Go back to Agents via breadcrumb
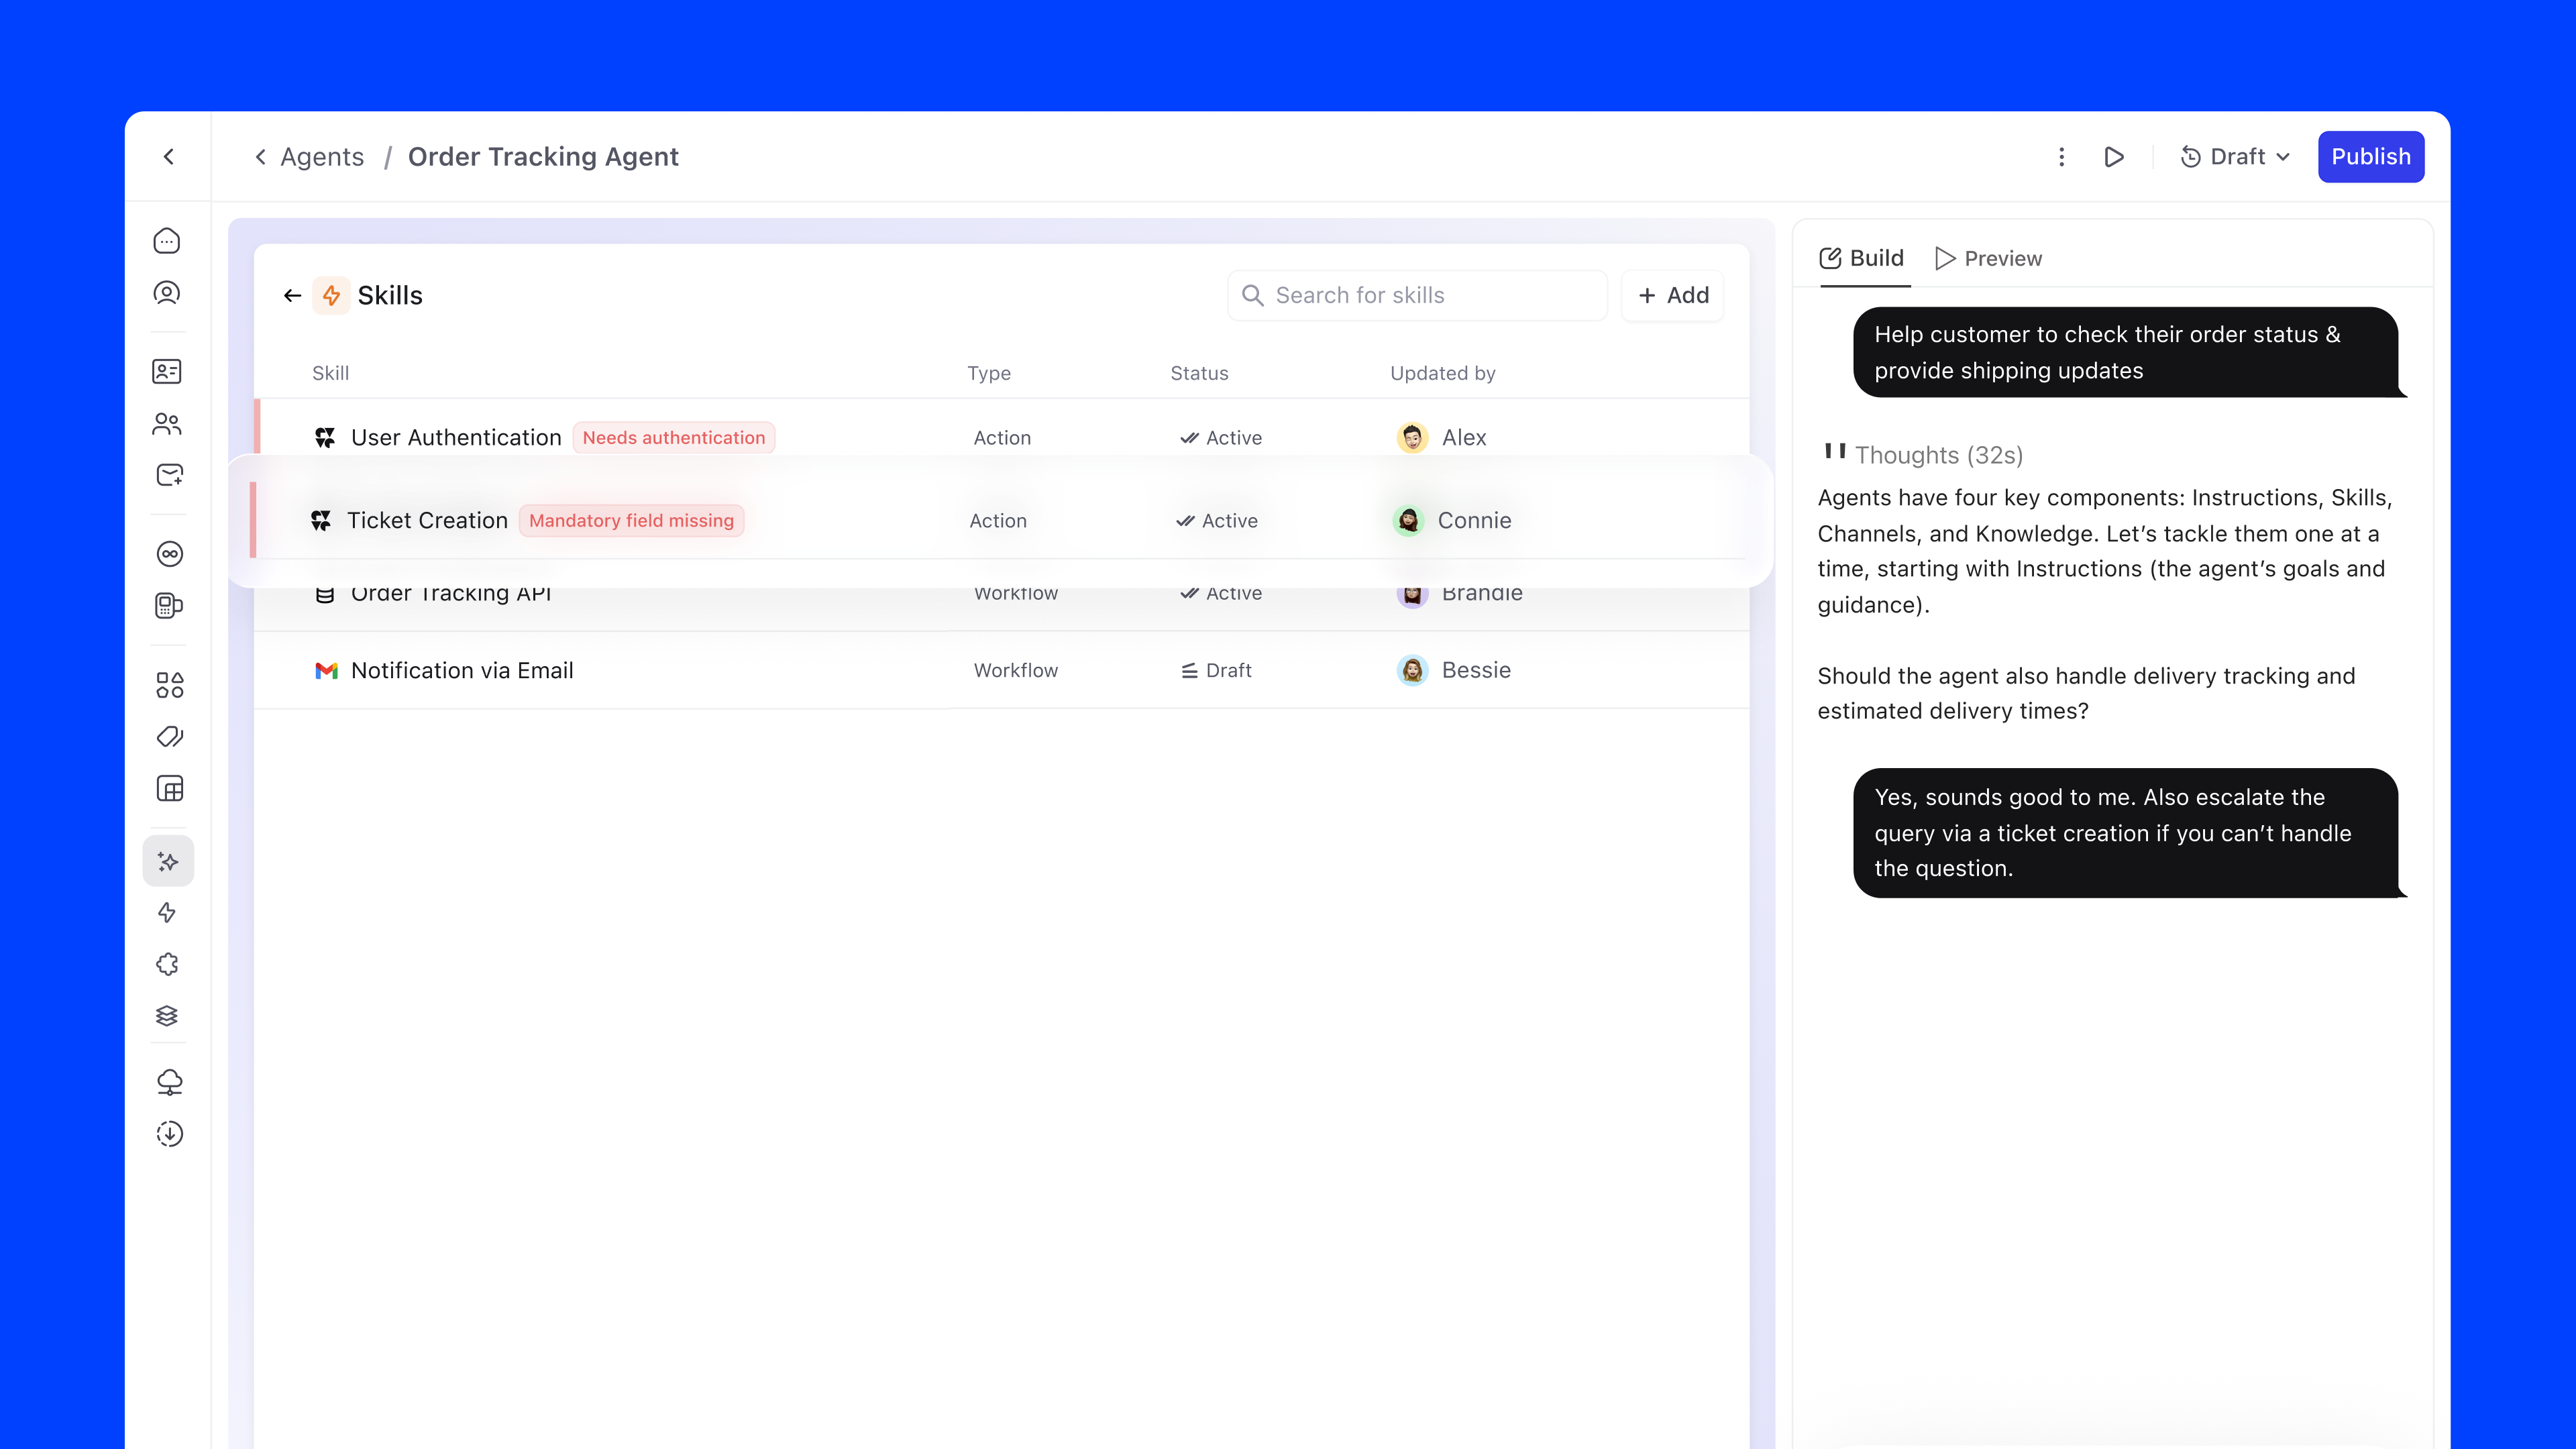The image size is (2576, 1449). tap(310, 157)
